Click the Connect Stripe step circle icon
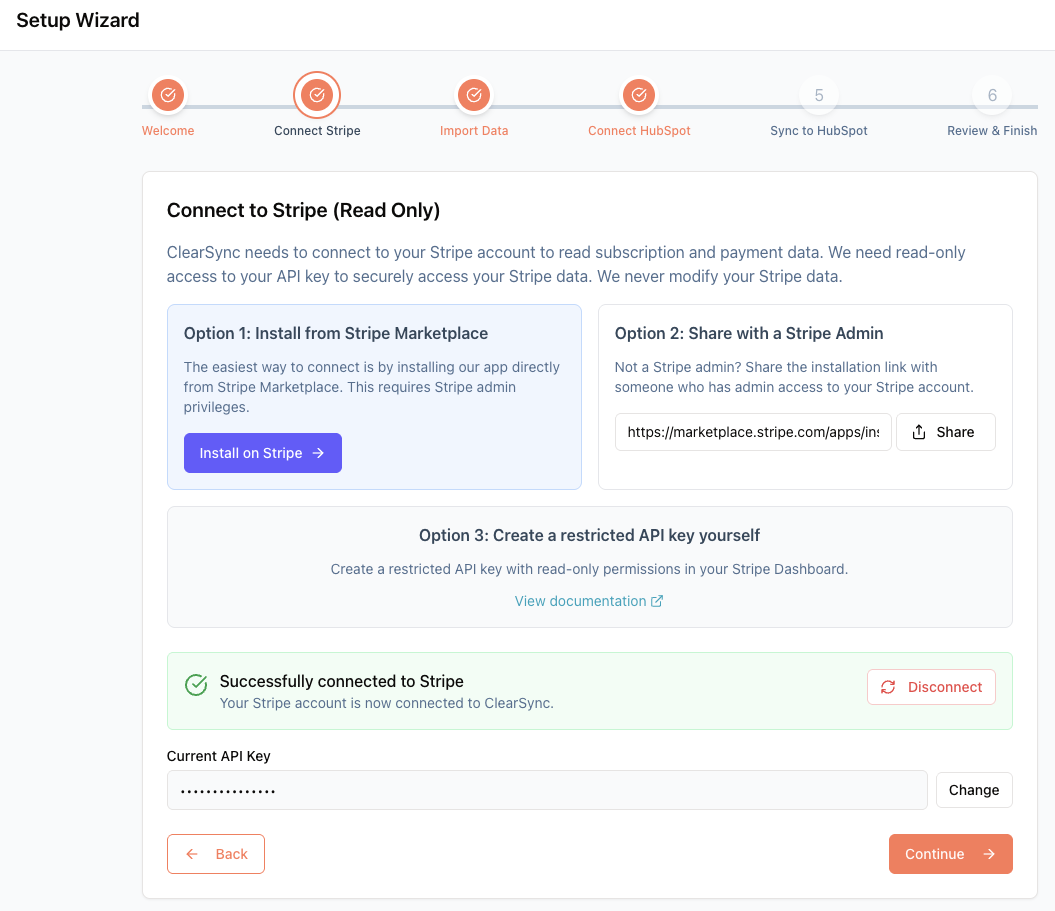 click(317, 95)
